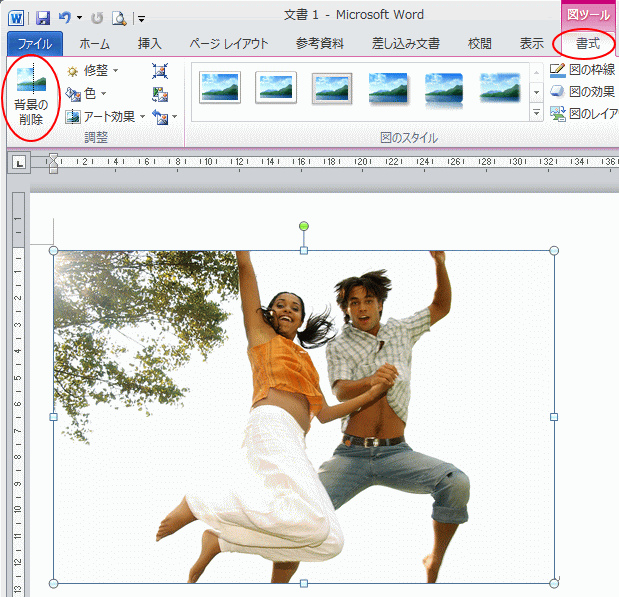Open 図の枠線 picture border menu
619x597 pixels.
[583, 70]
